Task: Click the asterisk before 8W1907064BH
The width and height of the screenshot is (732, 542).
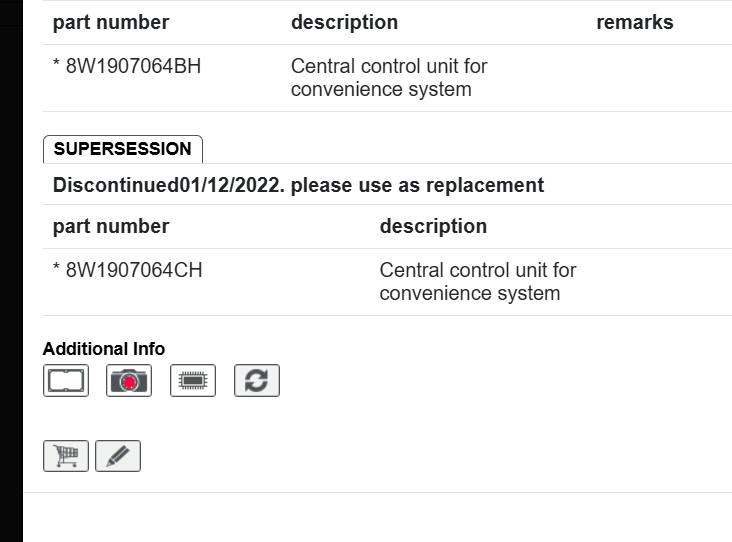Action: (x=57, y=68)
